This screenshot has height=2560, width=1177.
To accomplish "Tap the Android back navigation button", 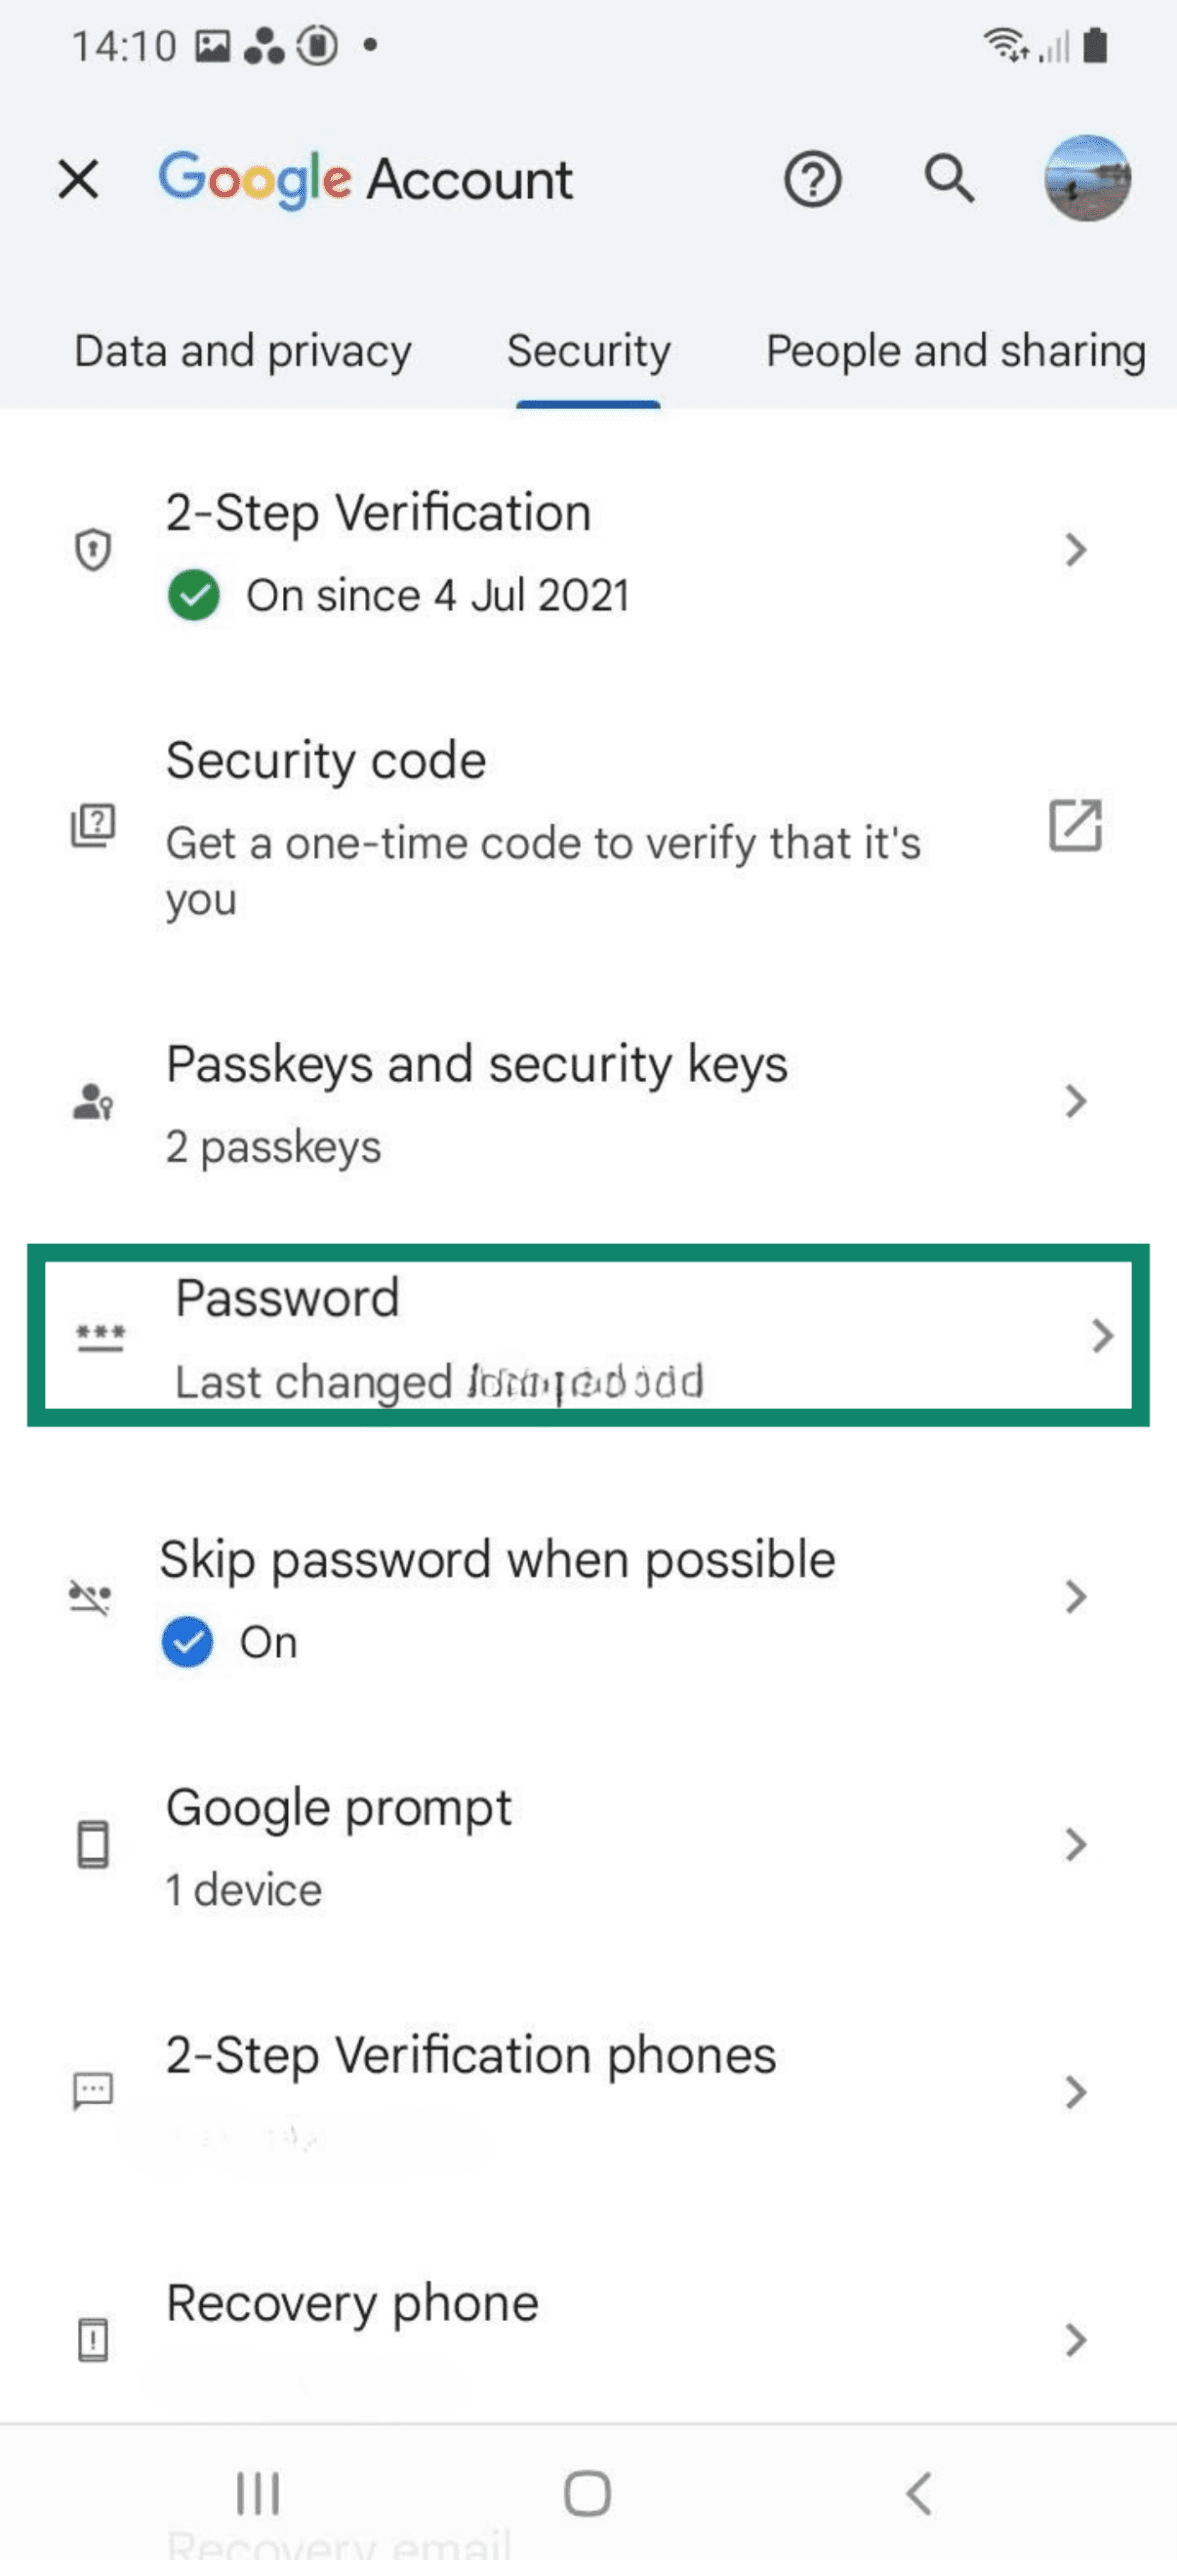I will 918,2493.
